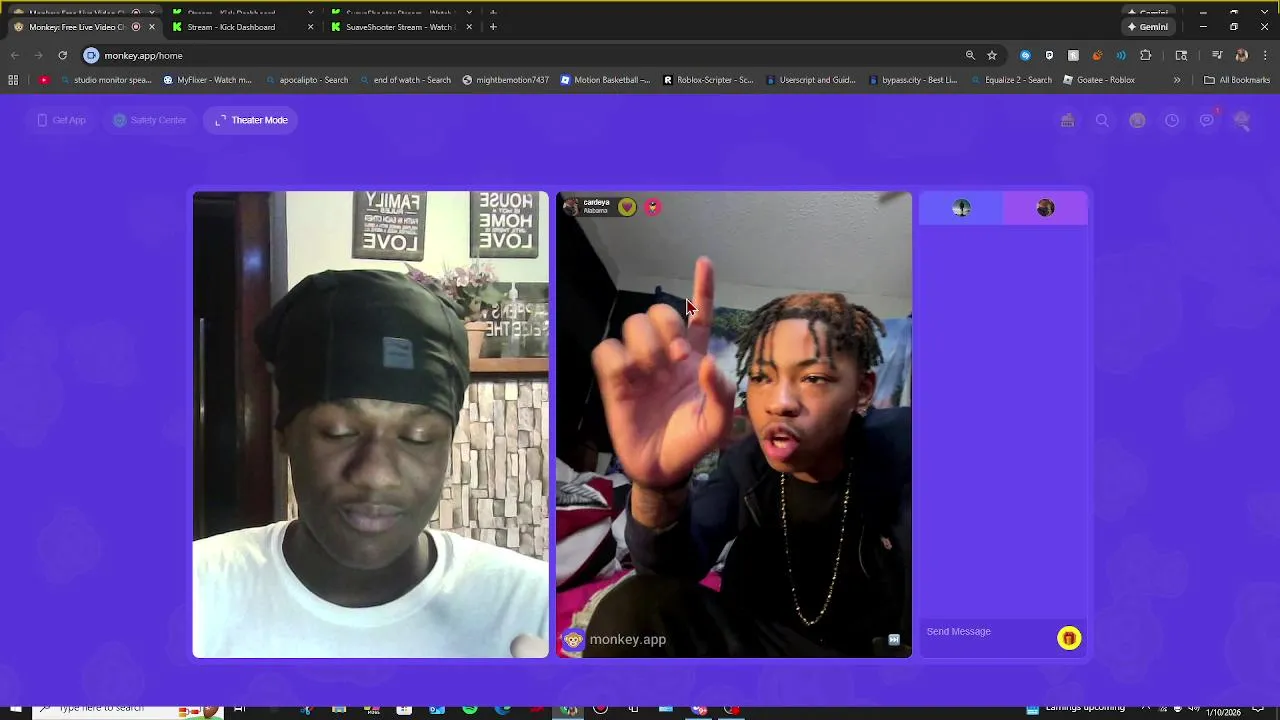
Task: Open the bypass.city bookmark
Action: pyautogui.click(x=912, y=80)
